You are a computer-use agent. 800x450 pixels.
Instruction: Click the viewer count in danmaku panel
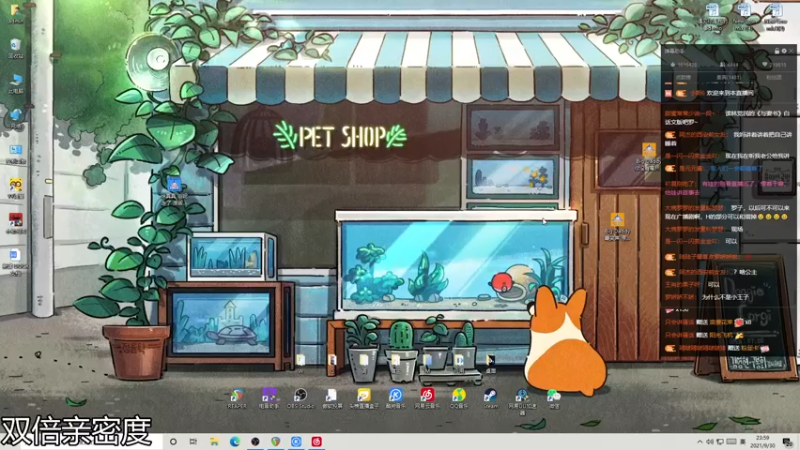729,65
